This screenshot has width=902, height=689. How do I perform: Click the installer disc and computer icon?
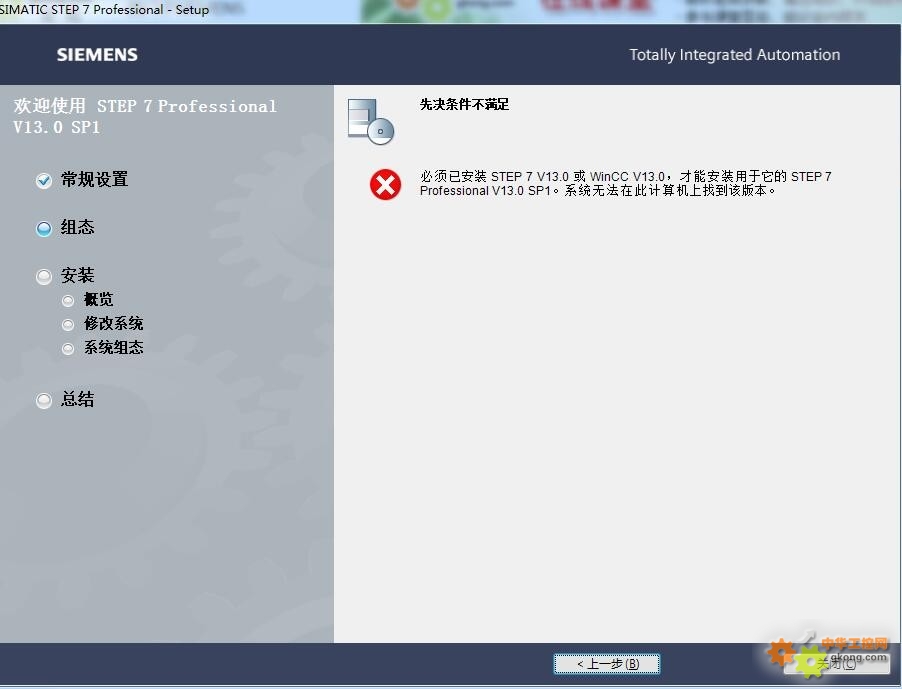click(x=371, y=121)
